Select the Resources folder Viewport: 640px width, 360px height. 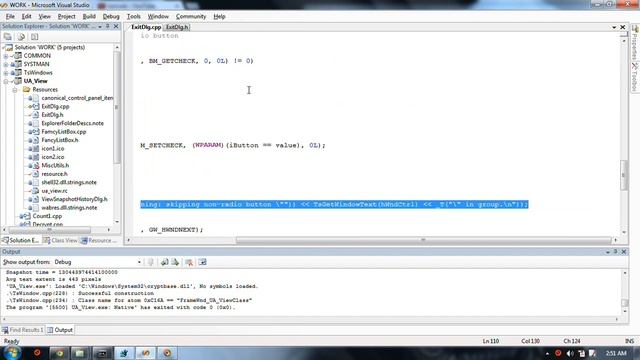(x=45, y=89)
